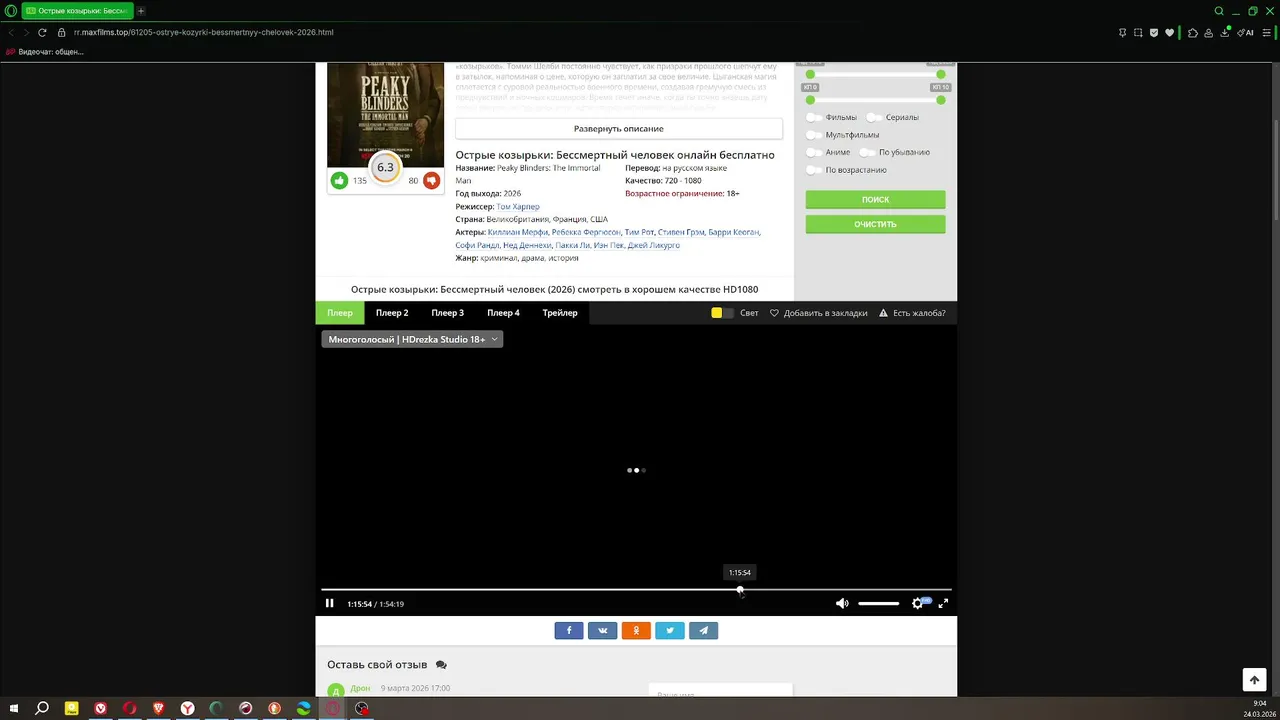Click the ОЧИСТИТЬ filter button
The height and width of the screenshot is (720, 1280).
[875, 224]
